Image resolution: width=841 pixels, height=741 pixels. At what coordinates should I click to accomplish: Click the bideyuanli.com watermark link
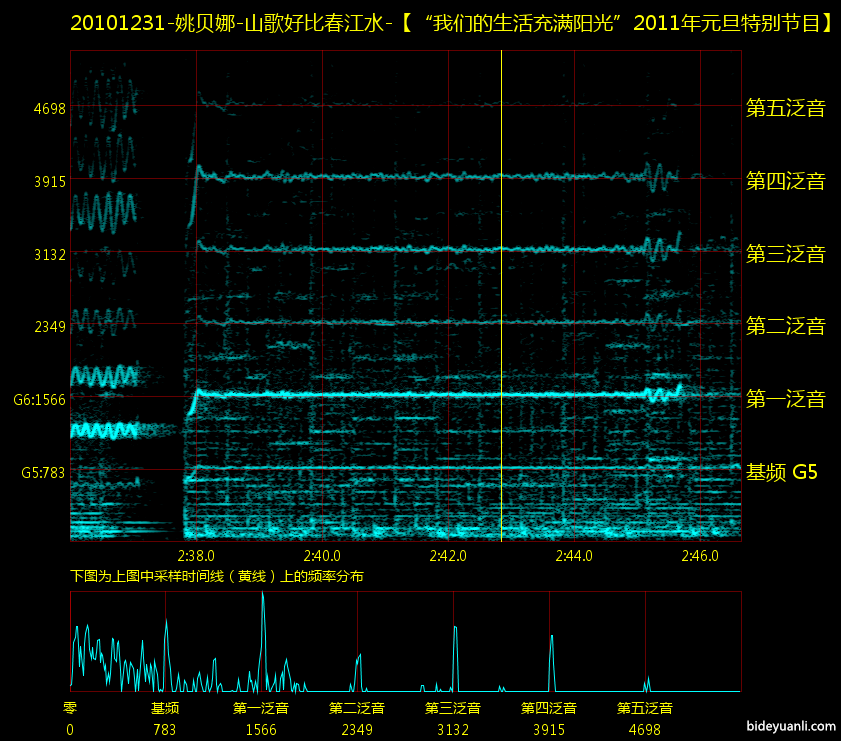[x=790, y=729]
